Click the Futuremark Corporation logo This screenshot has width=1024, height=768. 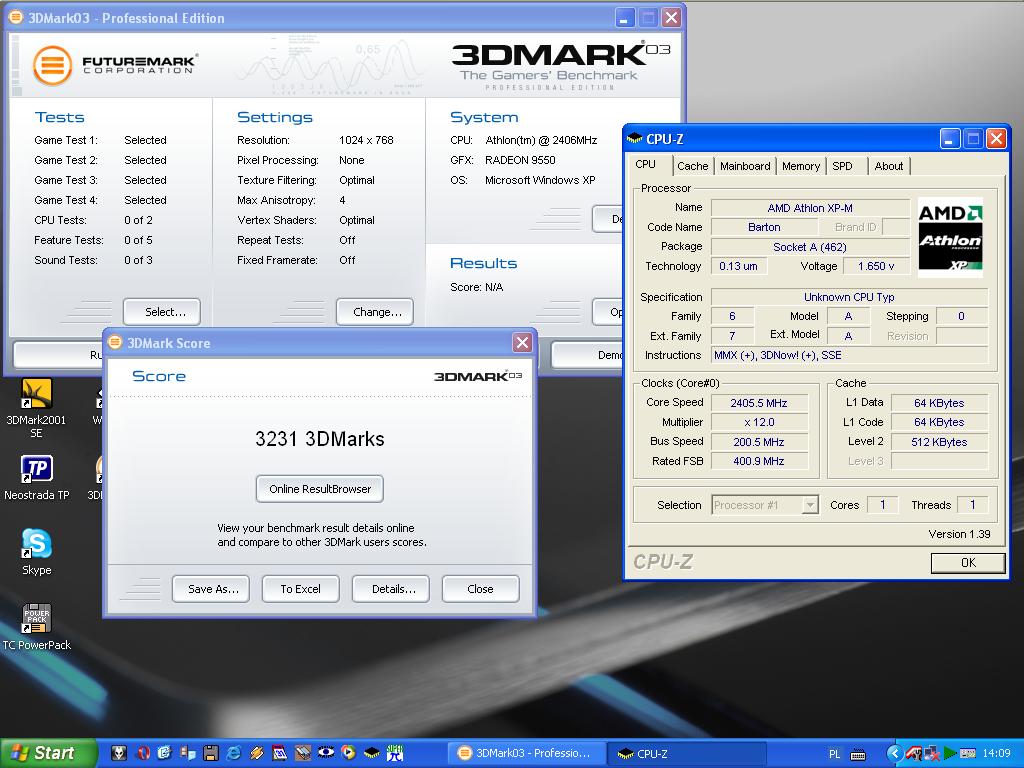pyautogui.click(x=115, y=65)
